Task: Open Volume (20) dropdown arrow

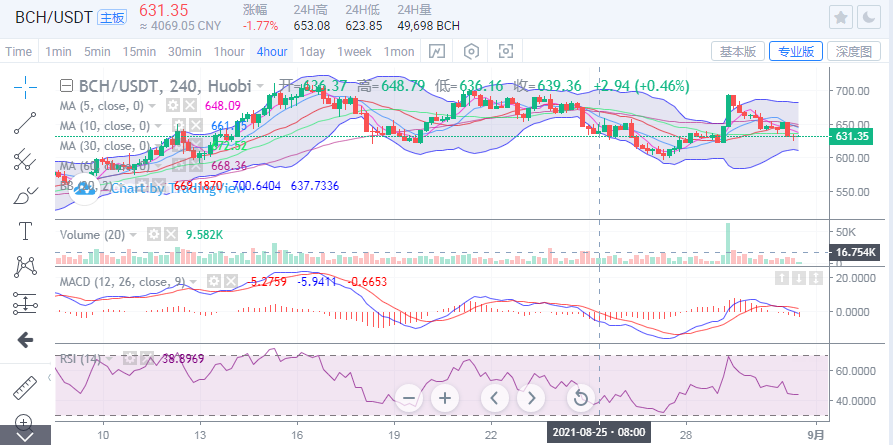Action: tap(133, 235)
